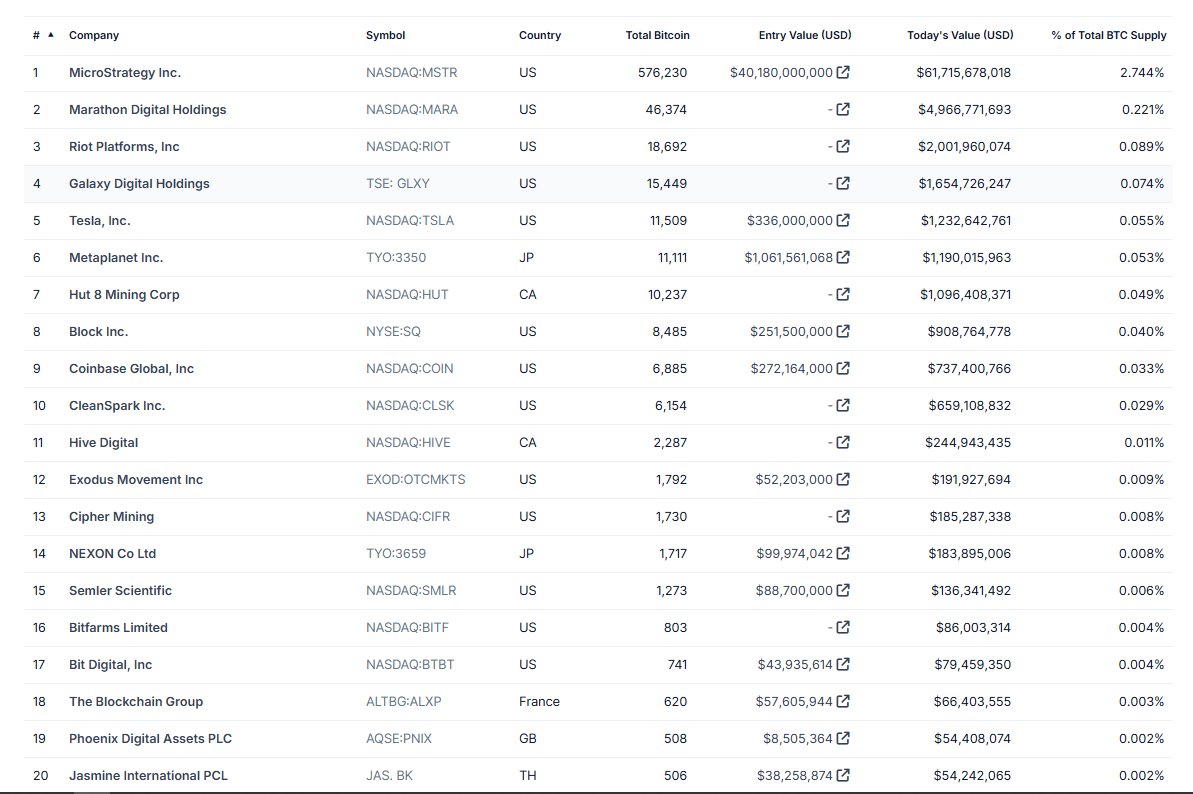The image size is (1193, 794).
Task: Open Hut 8 Mining Corp company name
Action: point(124,295)
